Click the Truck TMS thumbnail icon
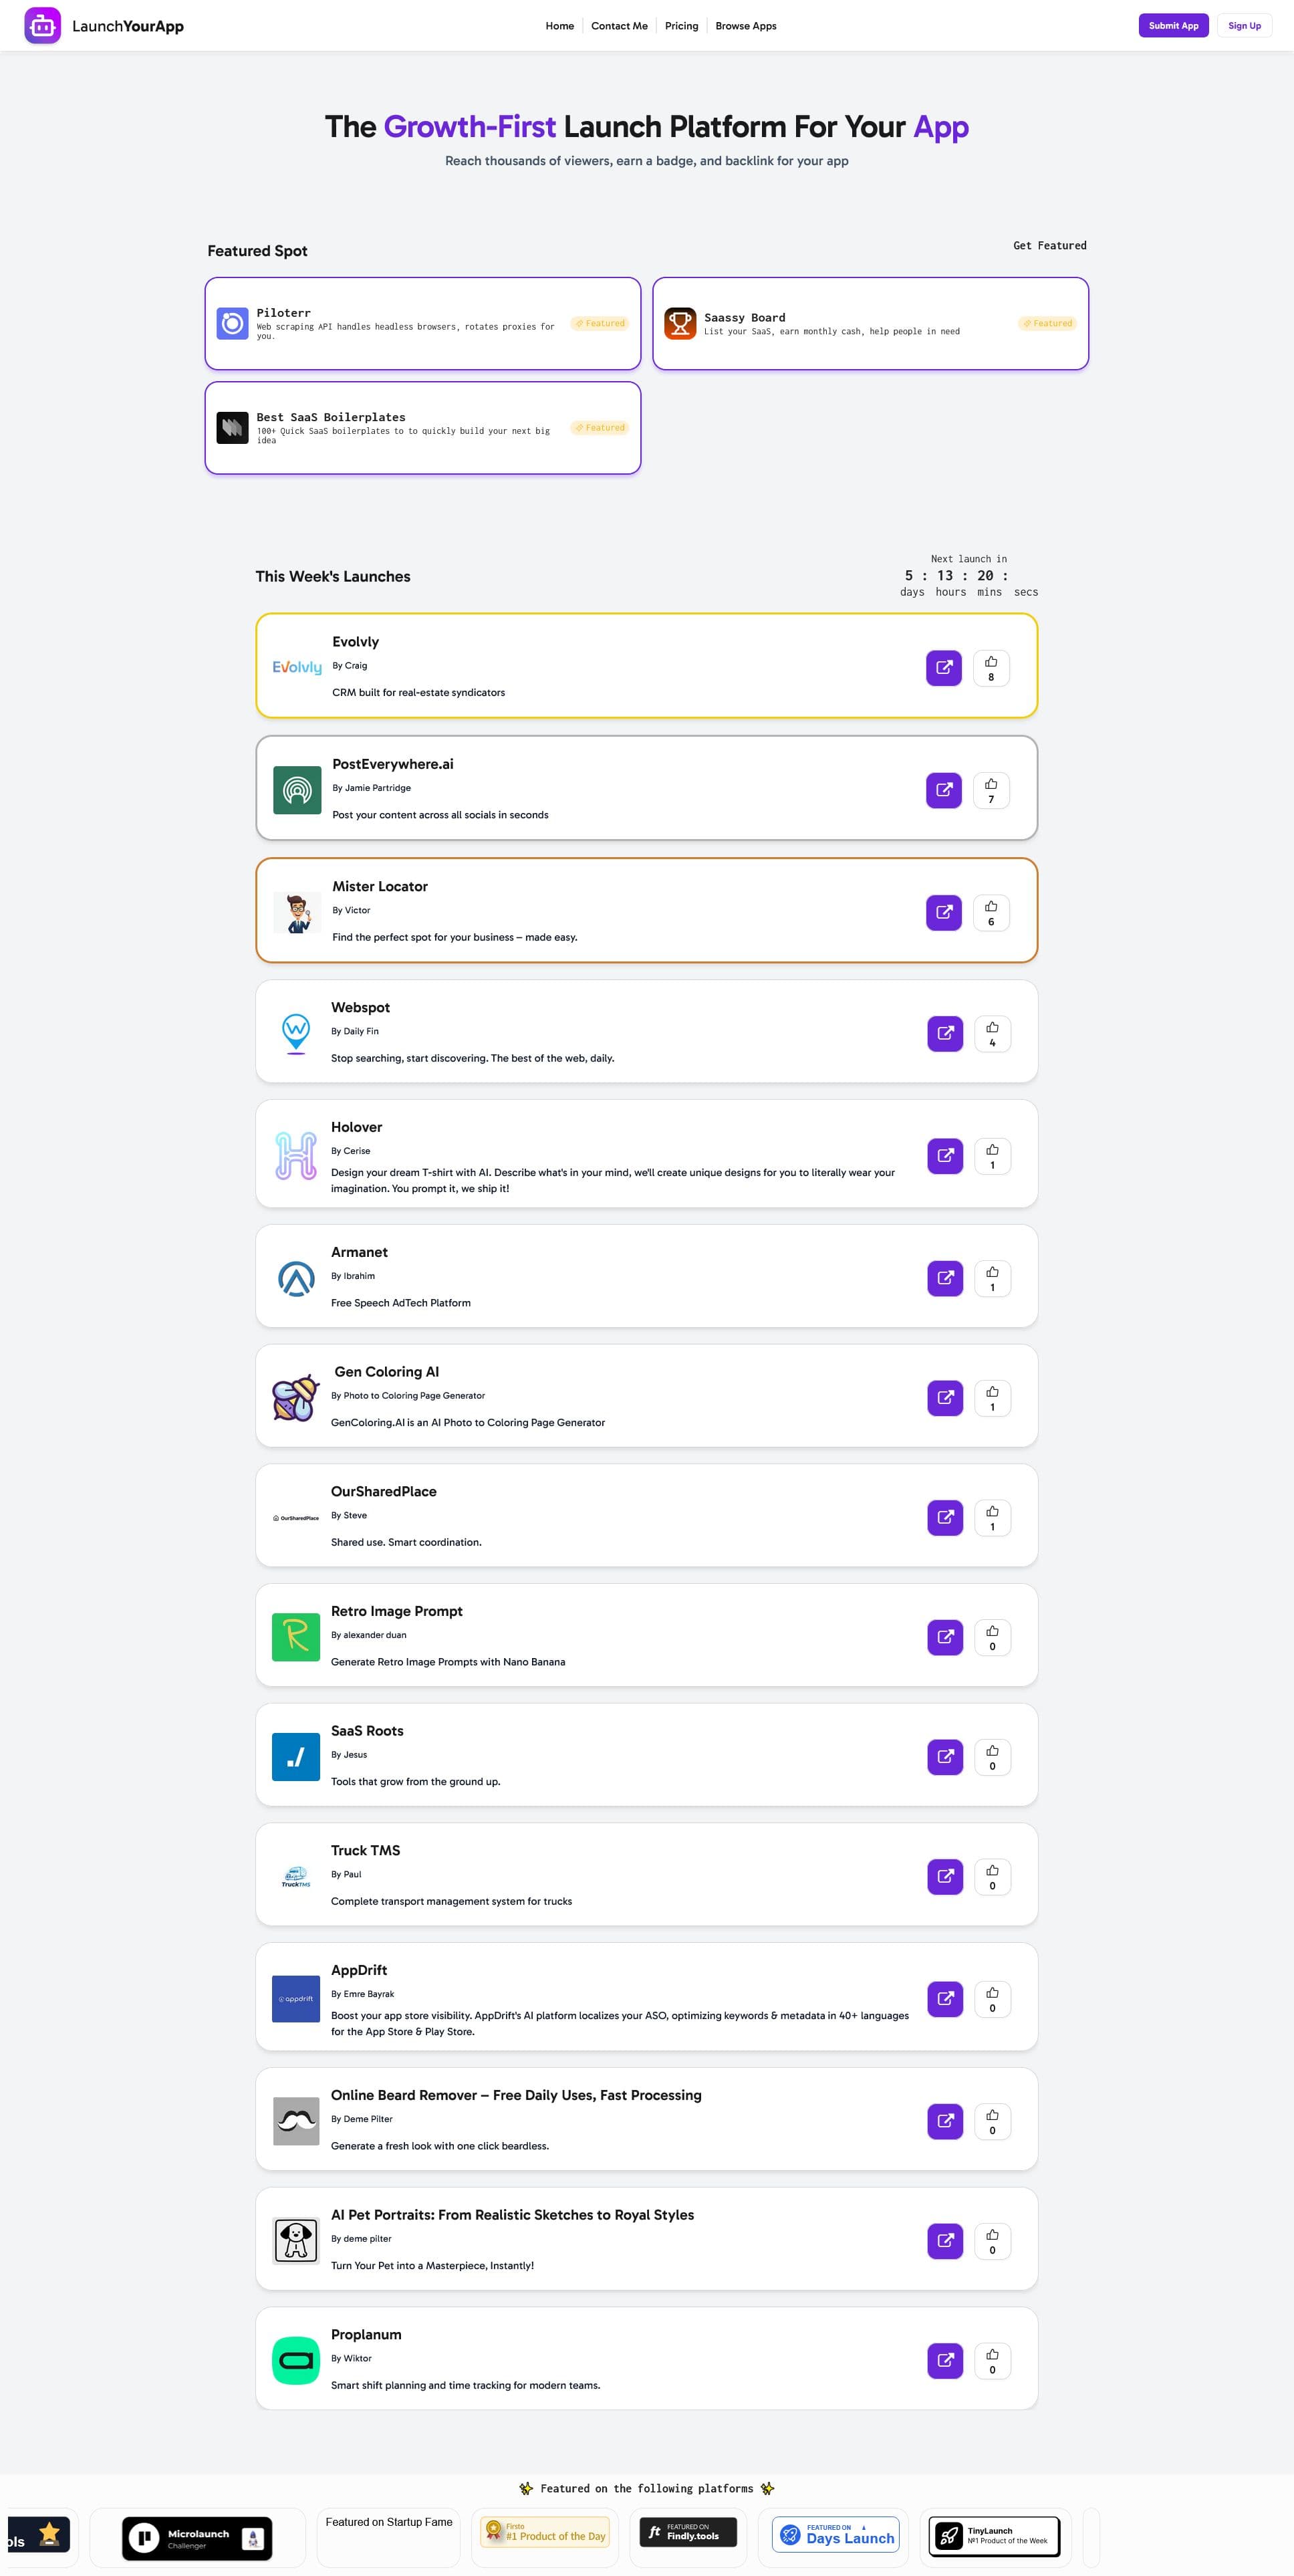 295,1876
